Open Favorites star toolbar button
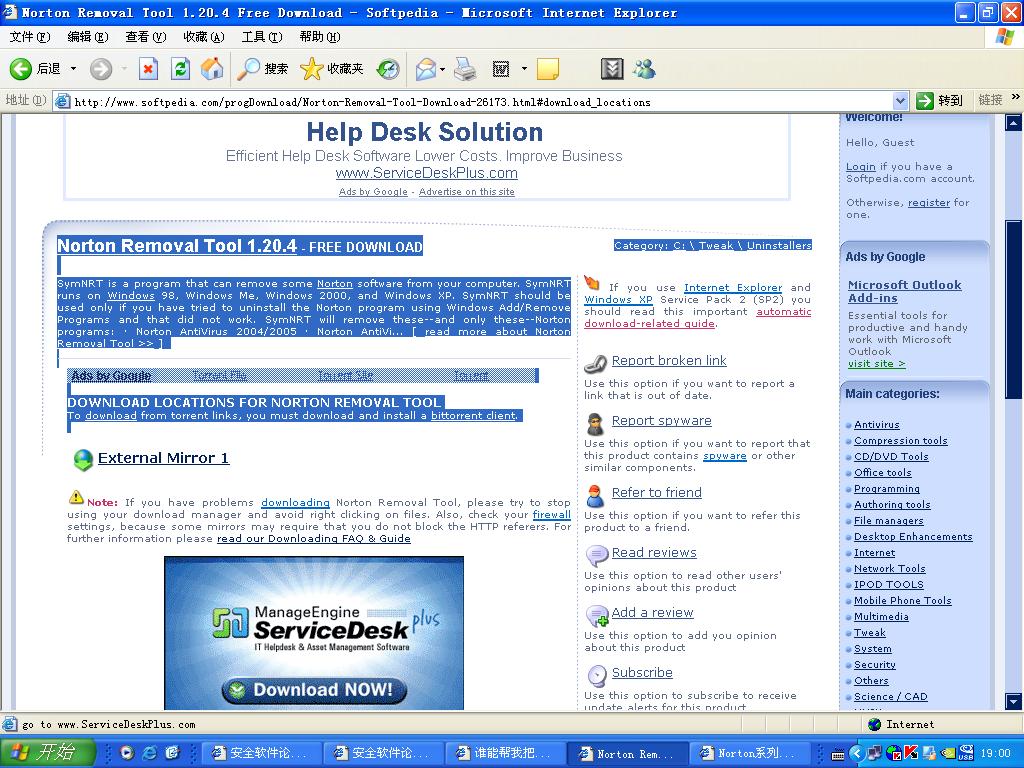Image resolution: width=1024 pixels, height=768 pixels. tap(332, 69)
